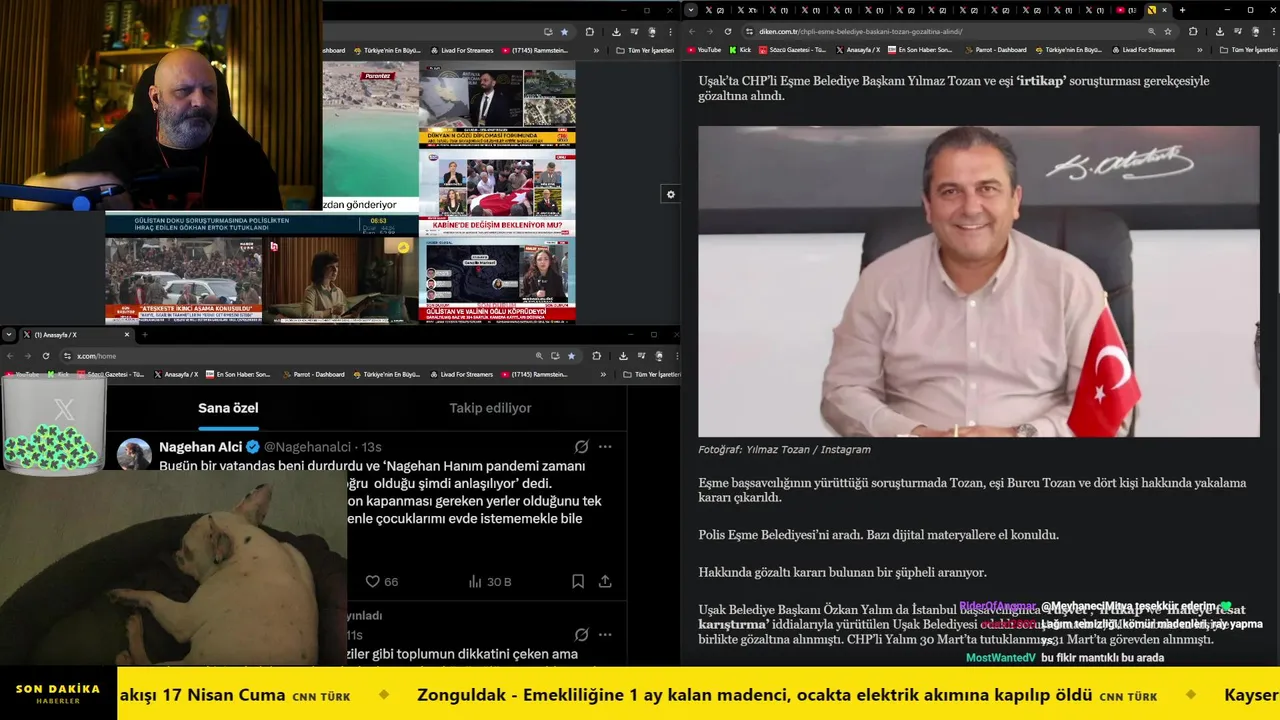Viewport: 1280px width, 720px height.
Task: Switch to the Takip ediliyor timeline tab
Action: (490, 408)
